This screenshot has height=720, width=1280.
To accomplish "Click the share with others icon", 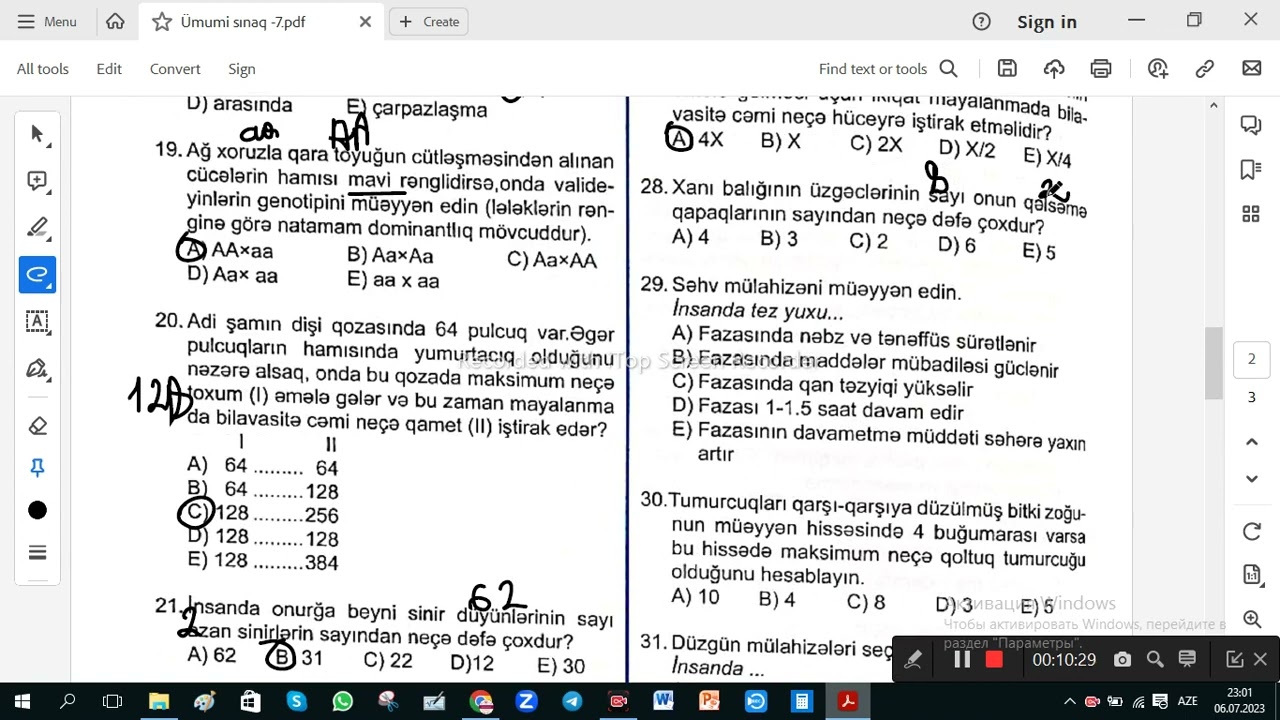I will (1158, 68).
